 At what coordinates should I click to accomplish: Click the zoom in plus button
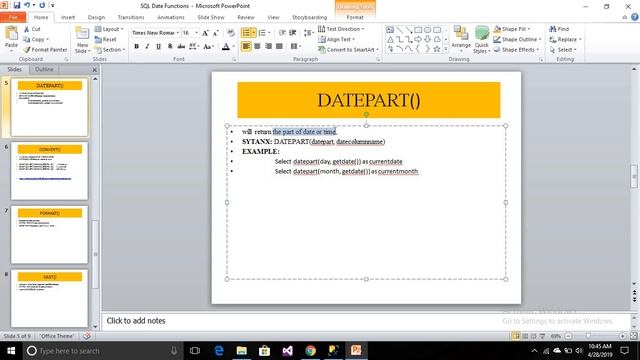(x=622, y=336)
